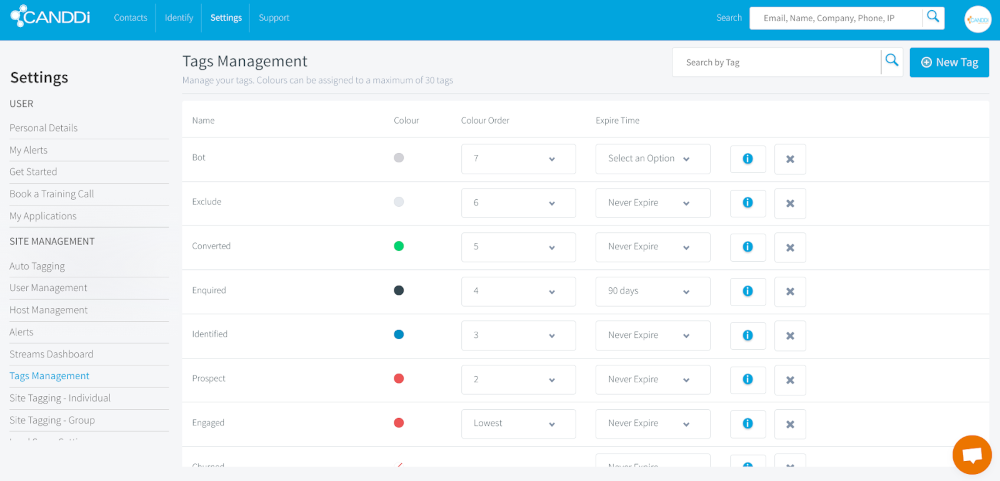The image size is (1000, 481).
Task: Show info for the Bot tag
Action: pyautogui.click(x=747, y=159)
